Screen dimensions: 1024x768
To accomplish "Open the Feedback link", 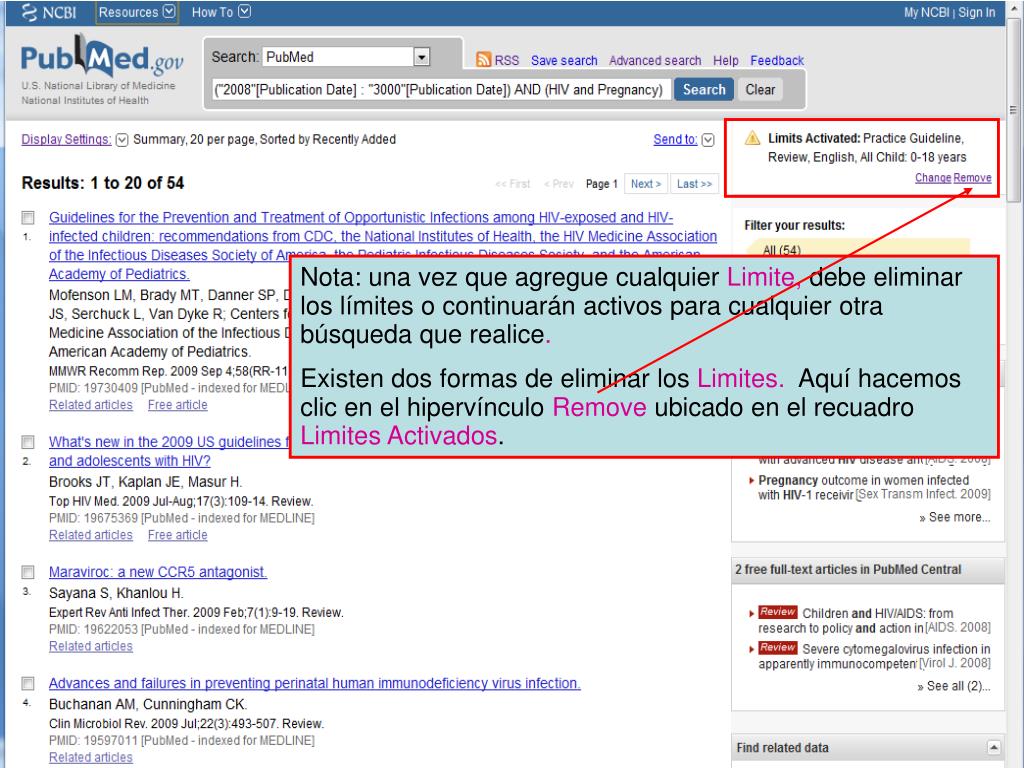I will (777, 60).
